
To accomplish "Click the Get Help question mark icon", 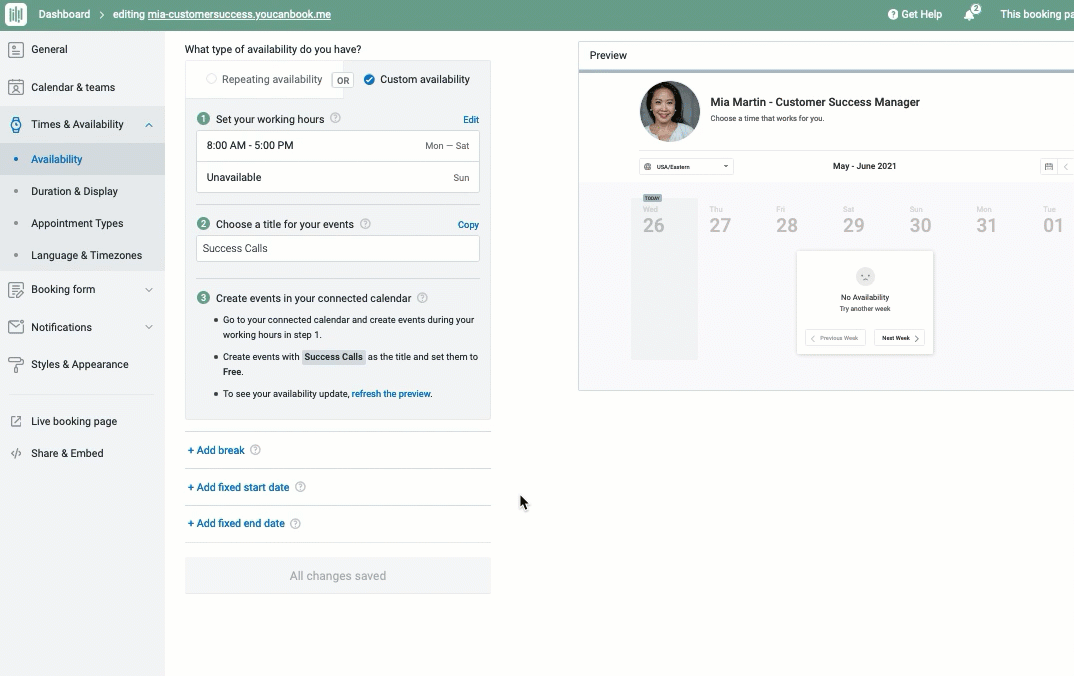I will [892, 14].
